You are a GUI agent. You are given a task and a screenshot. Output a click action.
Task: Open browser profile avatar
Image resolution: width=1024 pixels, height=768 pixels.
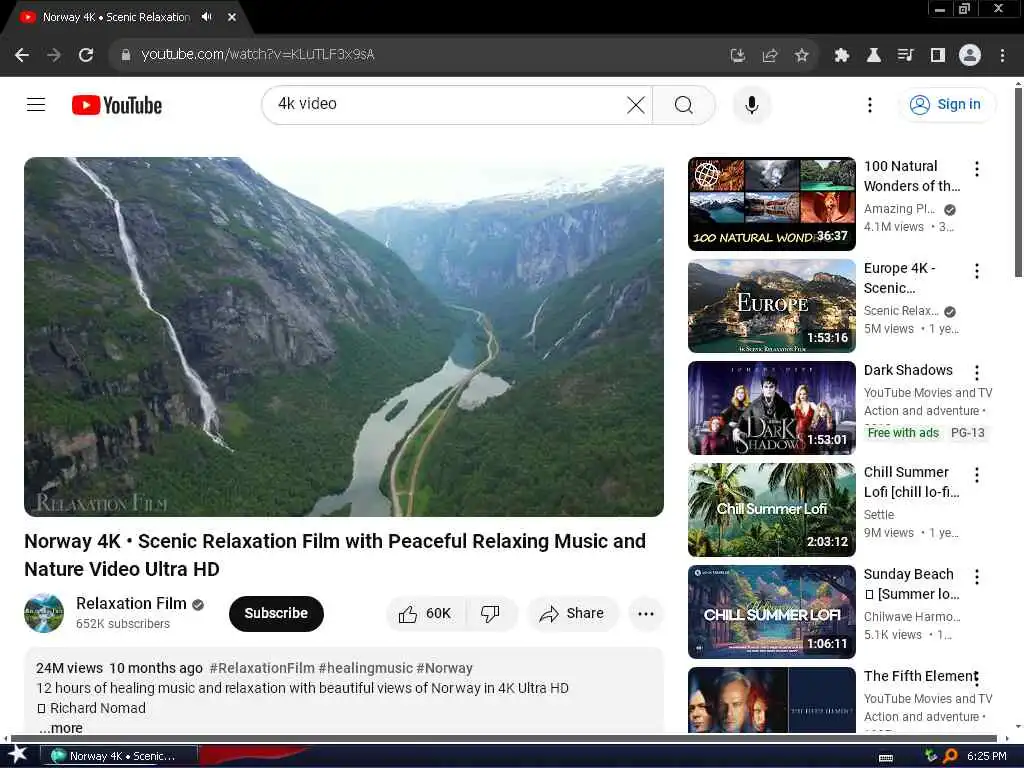pos(970,55)
